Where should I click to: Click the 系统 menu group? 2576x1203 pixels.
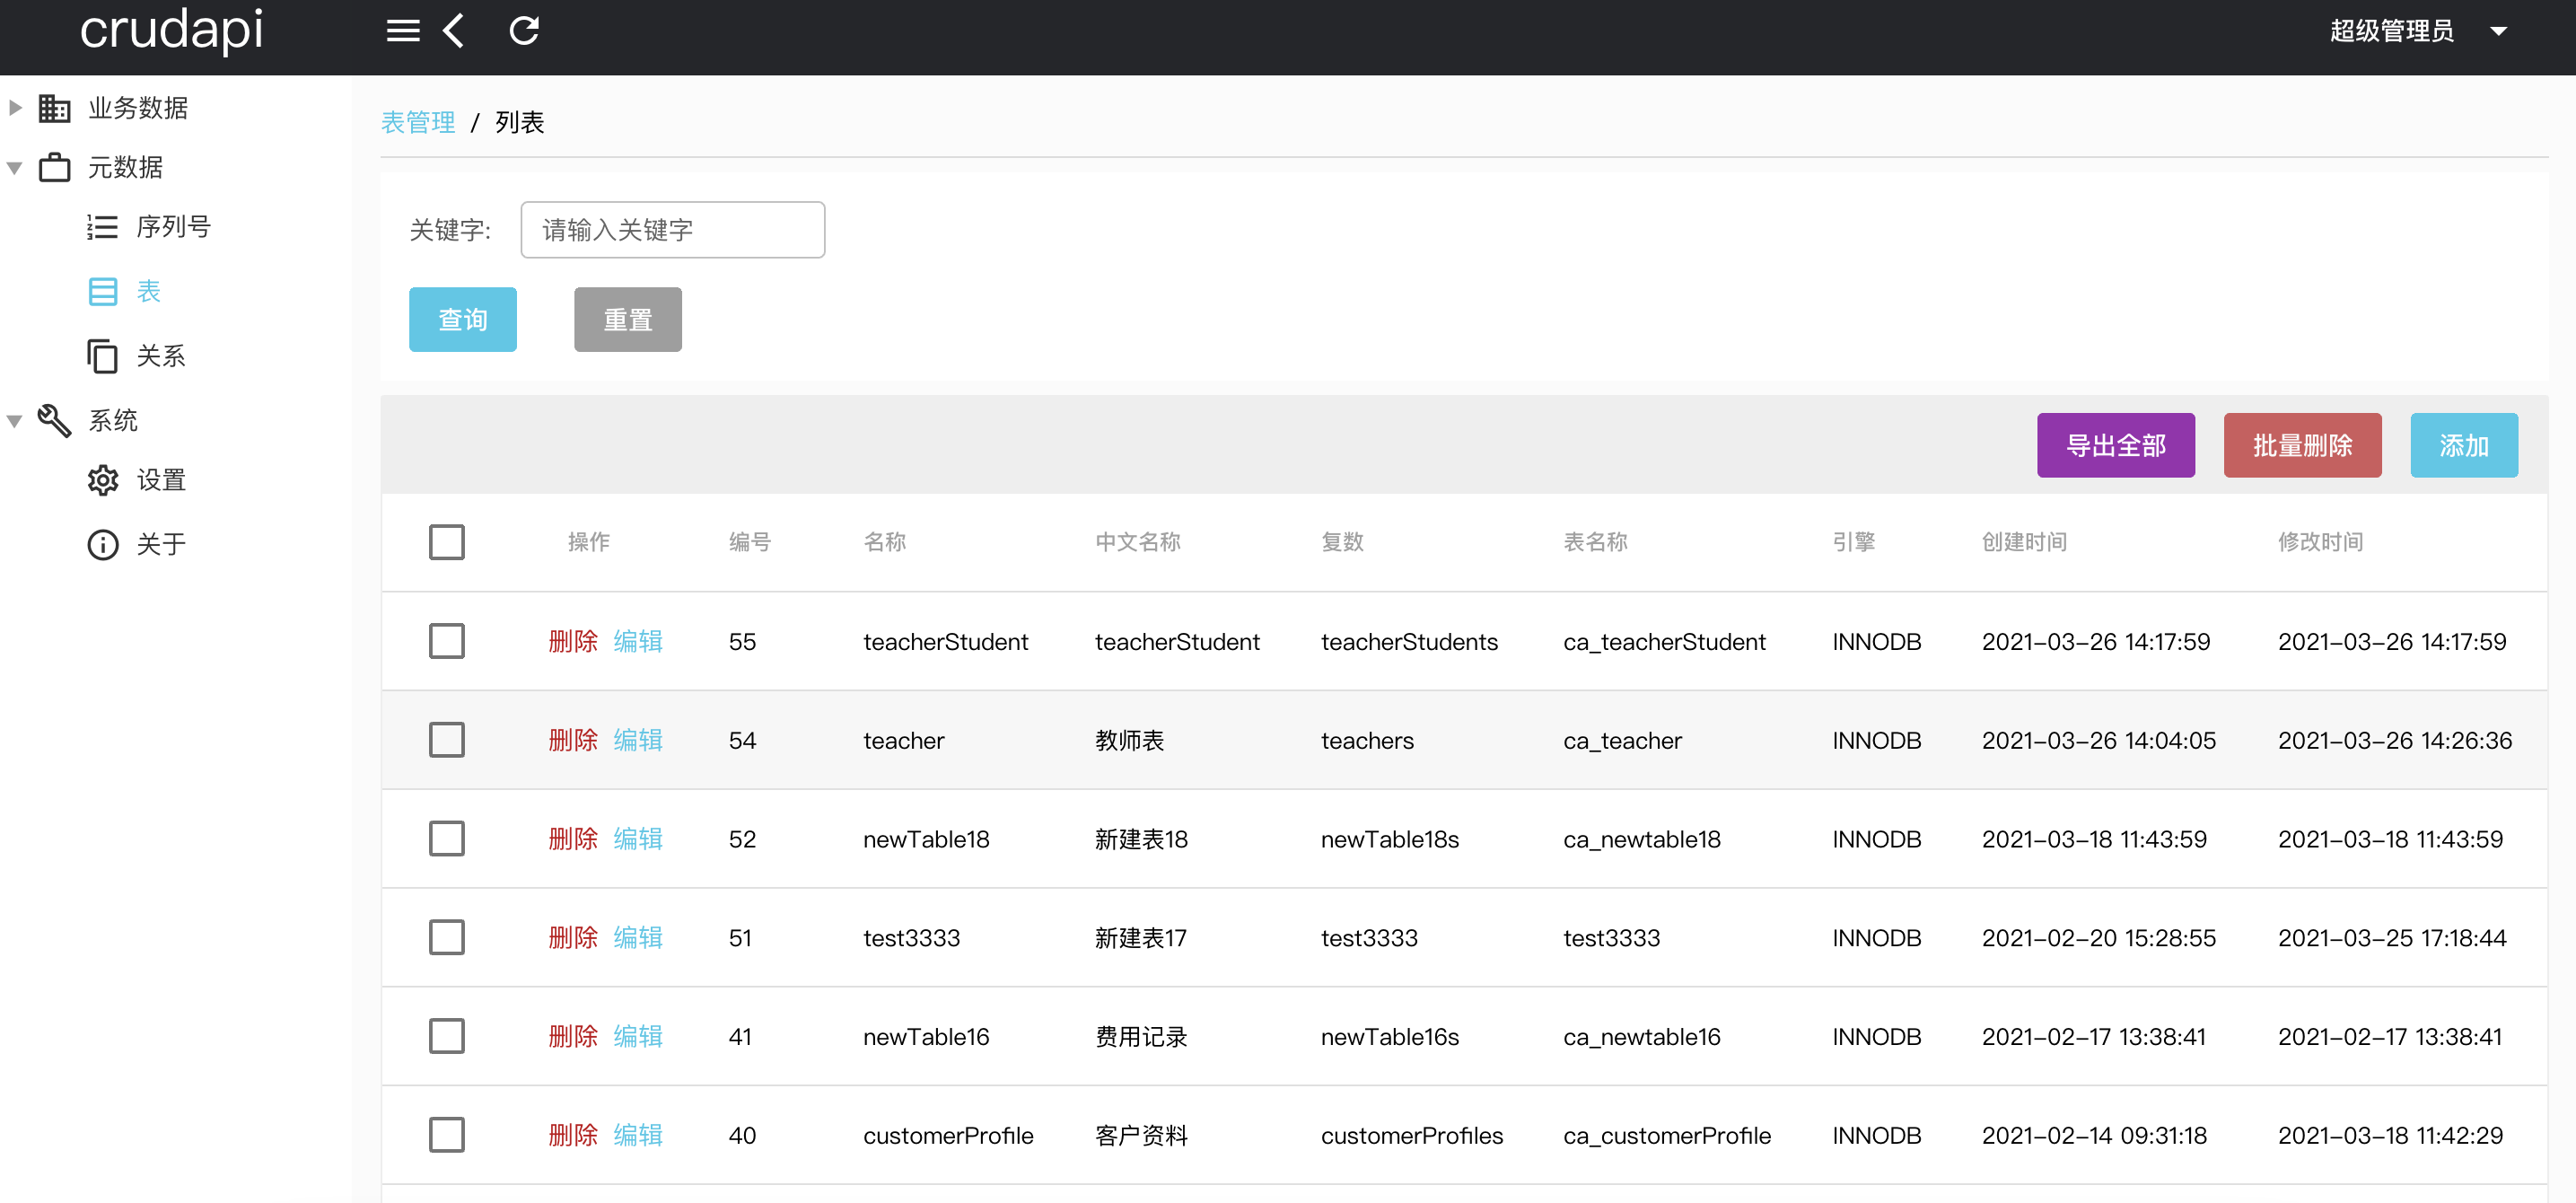[112, 420]
